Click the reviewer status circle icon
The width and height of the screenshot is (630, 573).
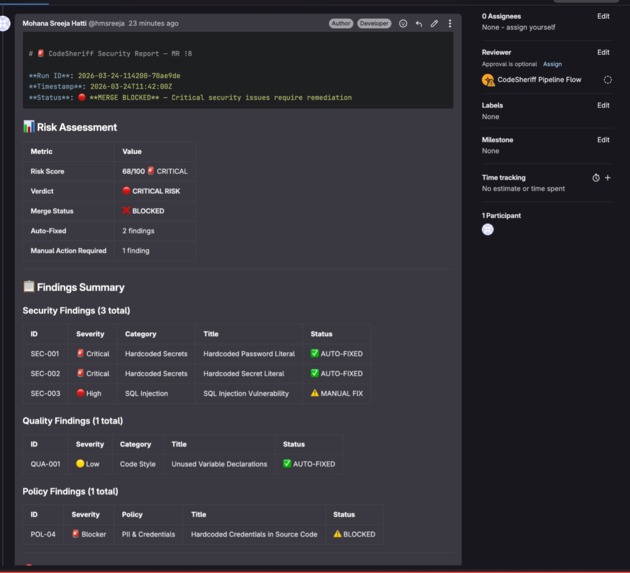point(608,80)
